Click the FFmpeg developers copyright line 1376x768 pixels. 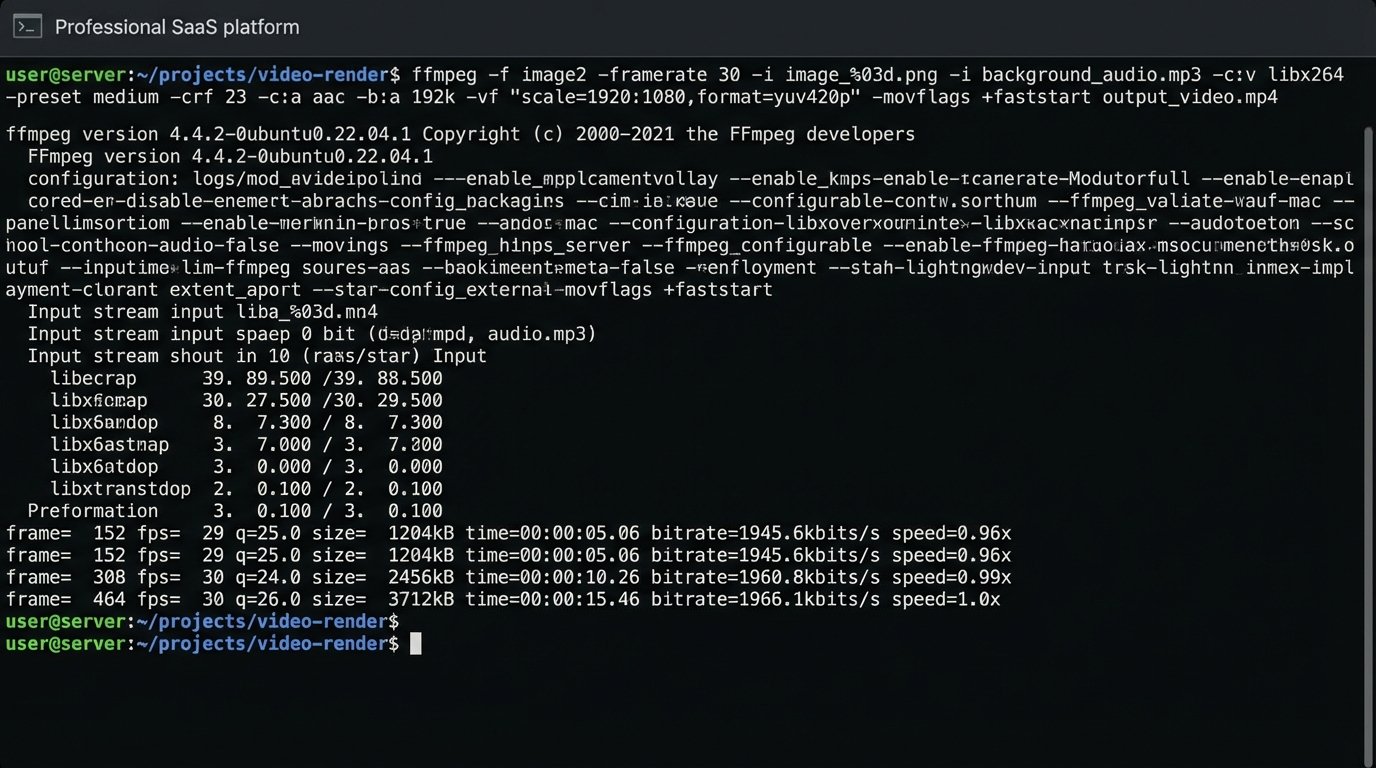click(460, 134)
